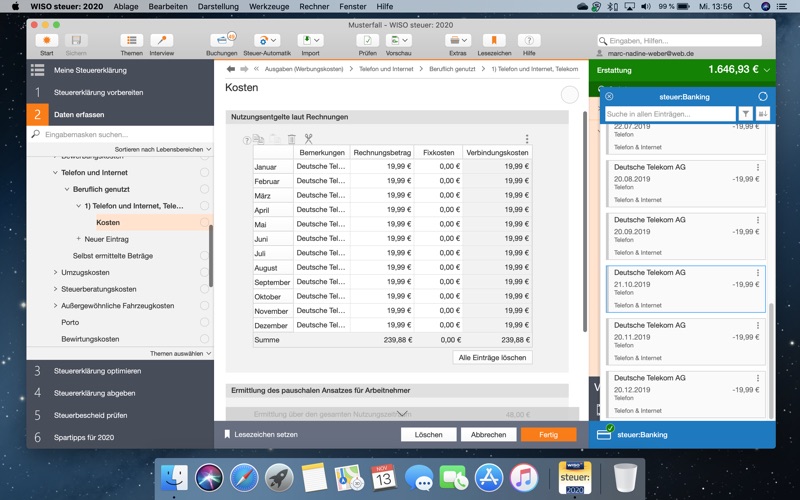This screenshot has width=800, height=500.
Task: Toggle status circle beside Steuerberatungskosten
Action: point(205,289)
